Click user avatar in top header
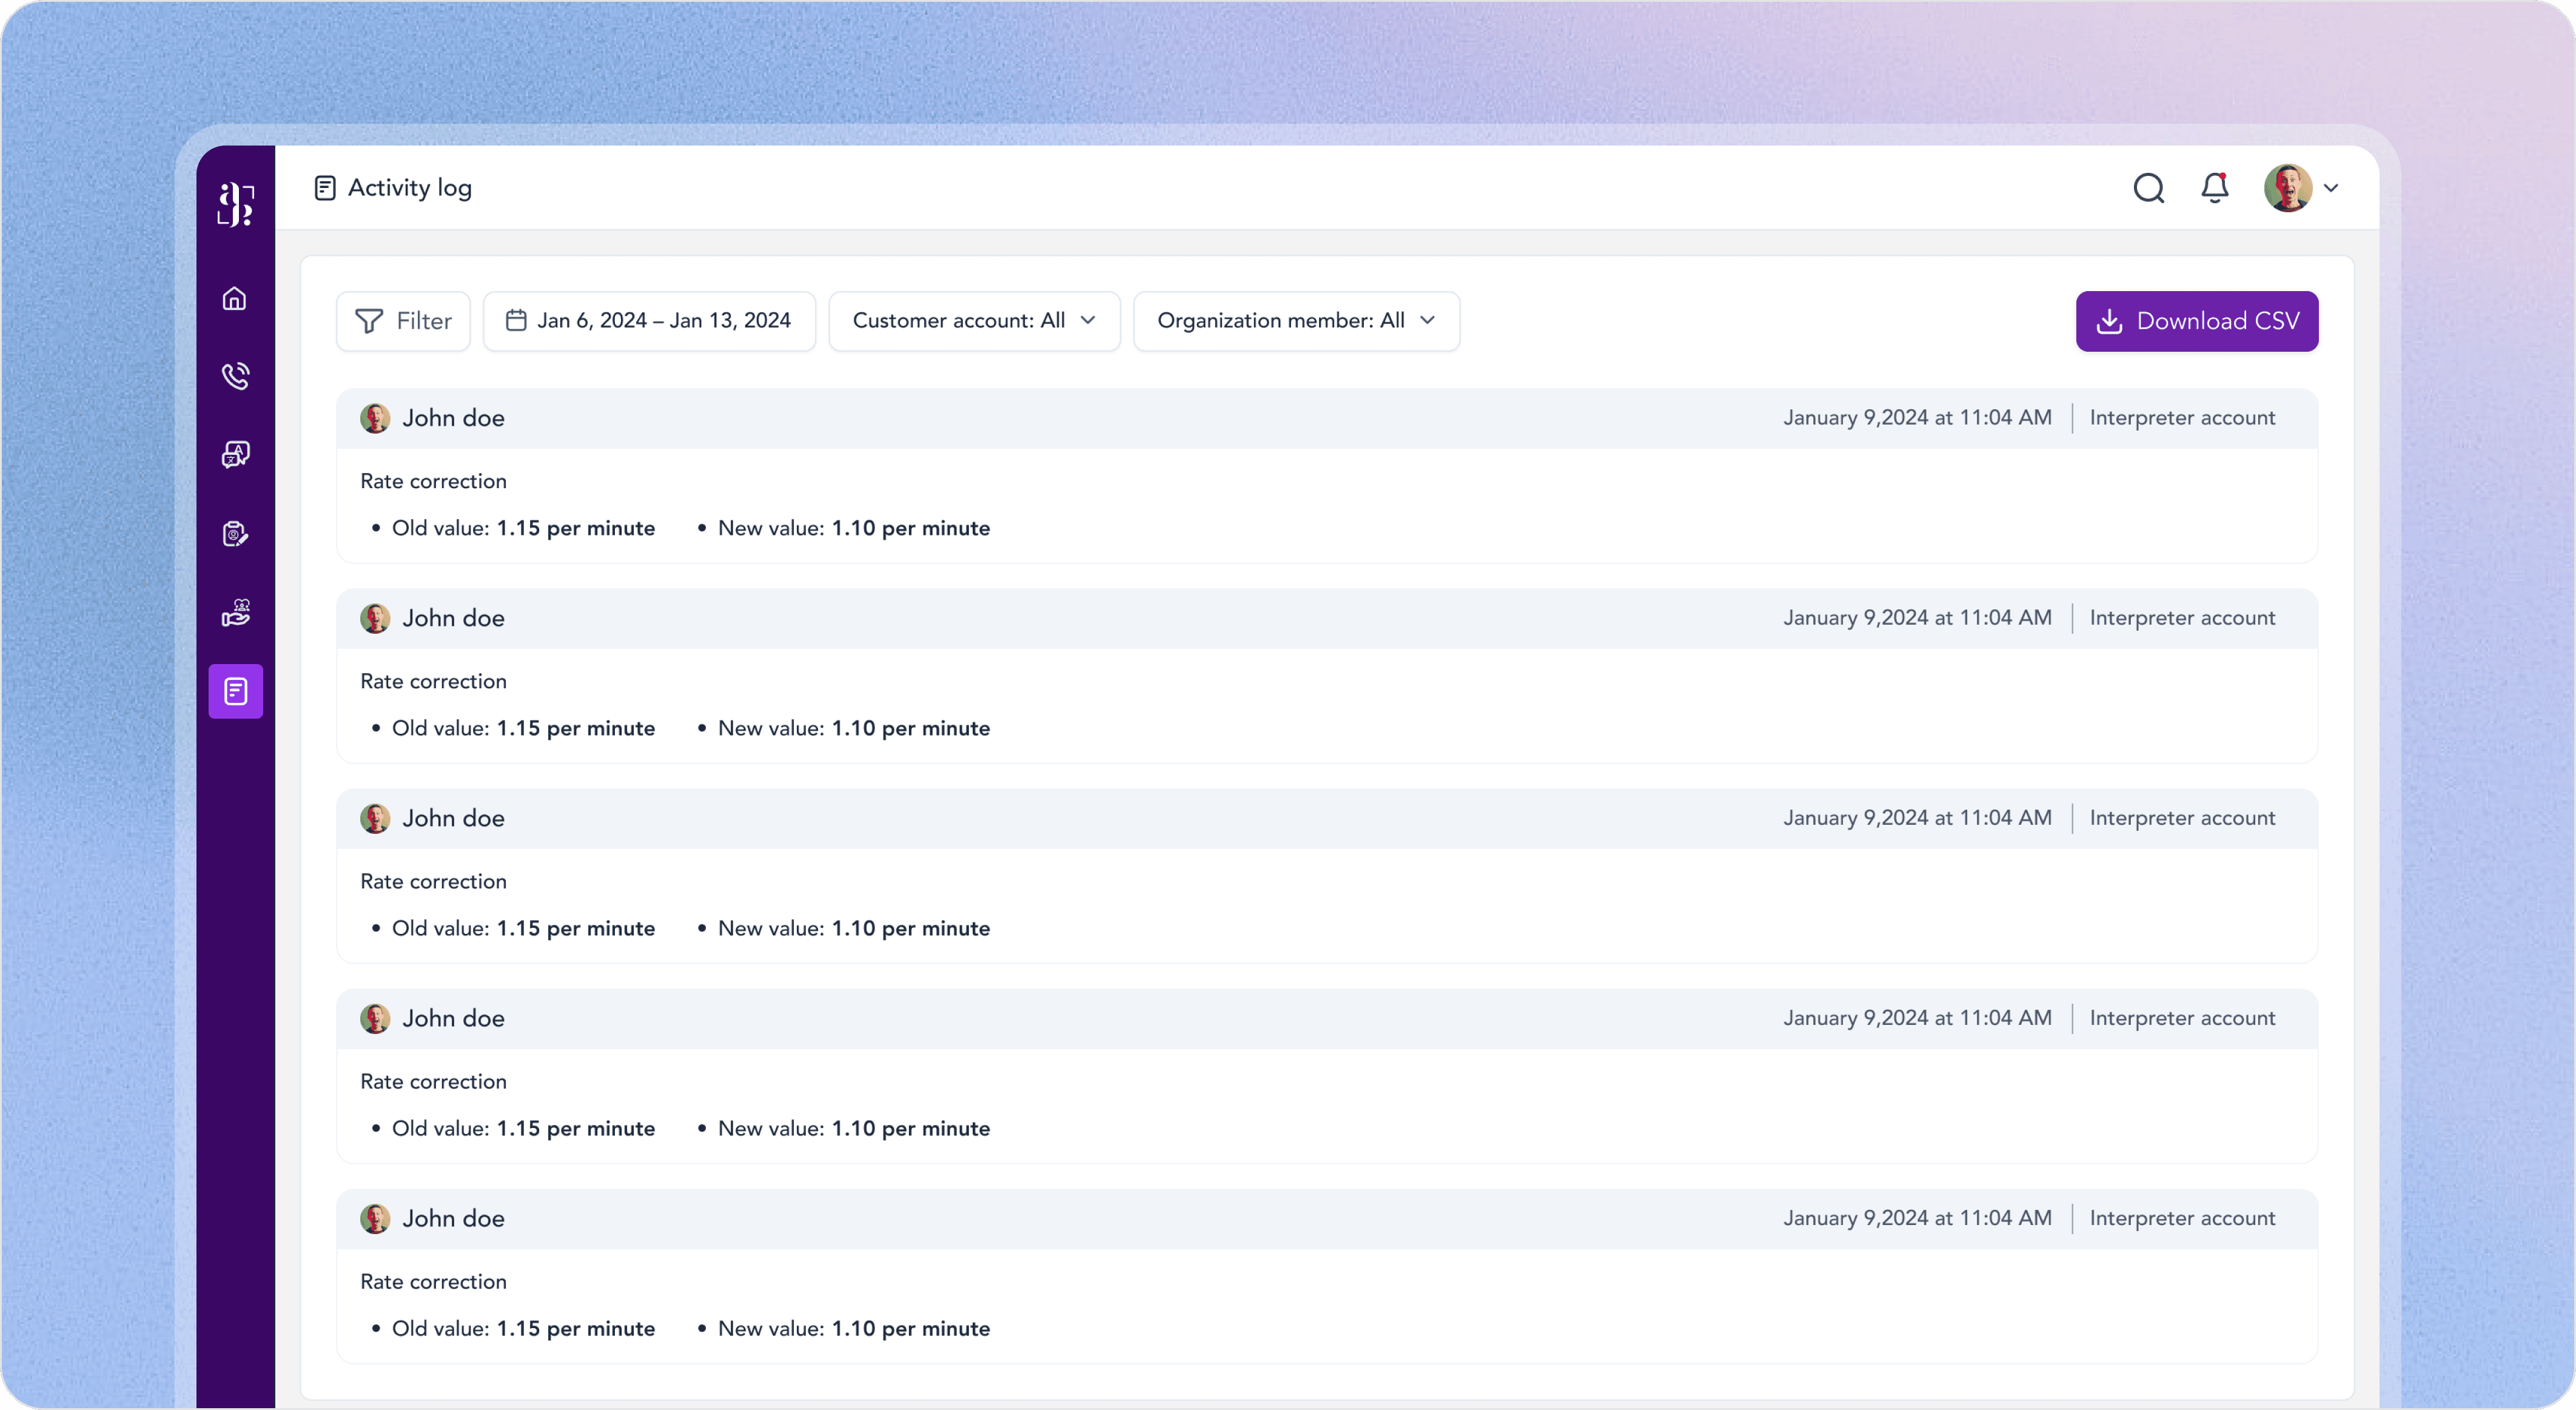The width and height of the screenshot is (2576, 1410). click(x=2287, y=188)
